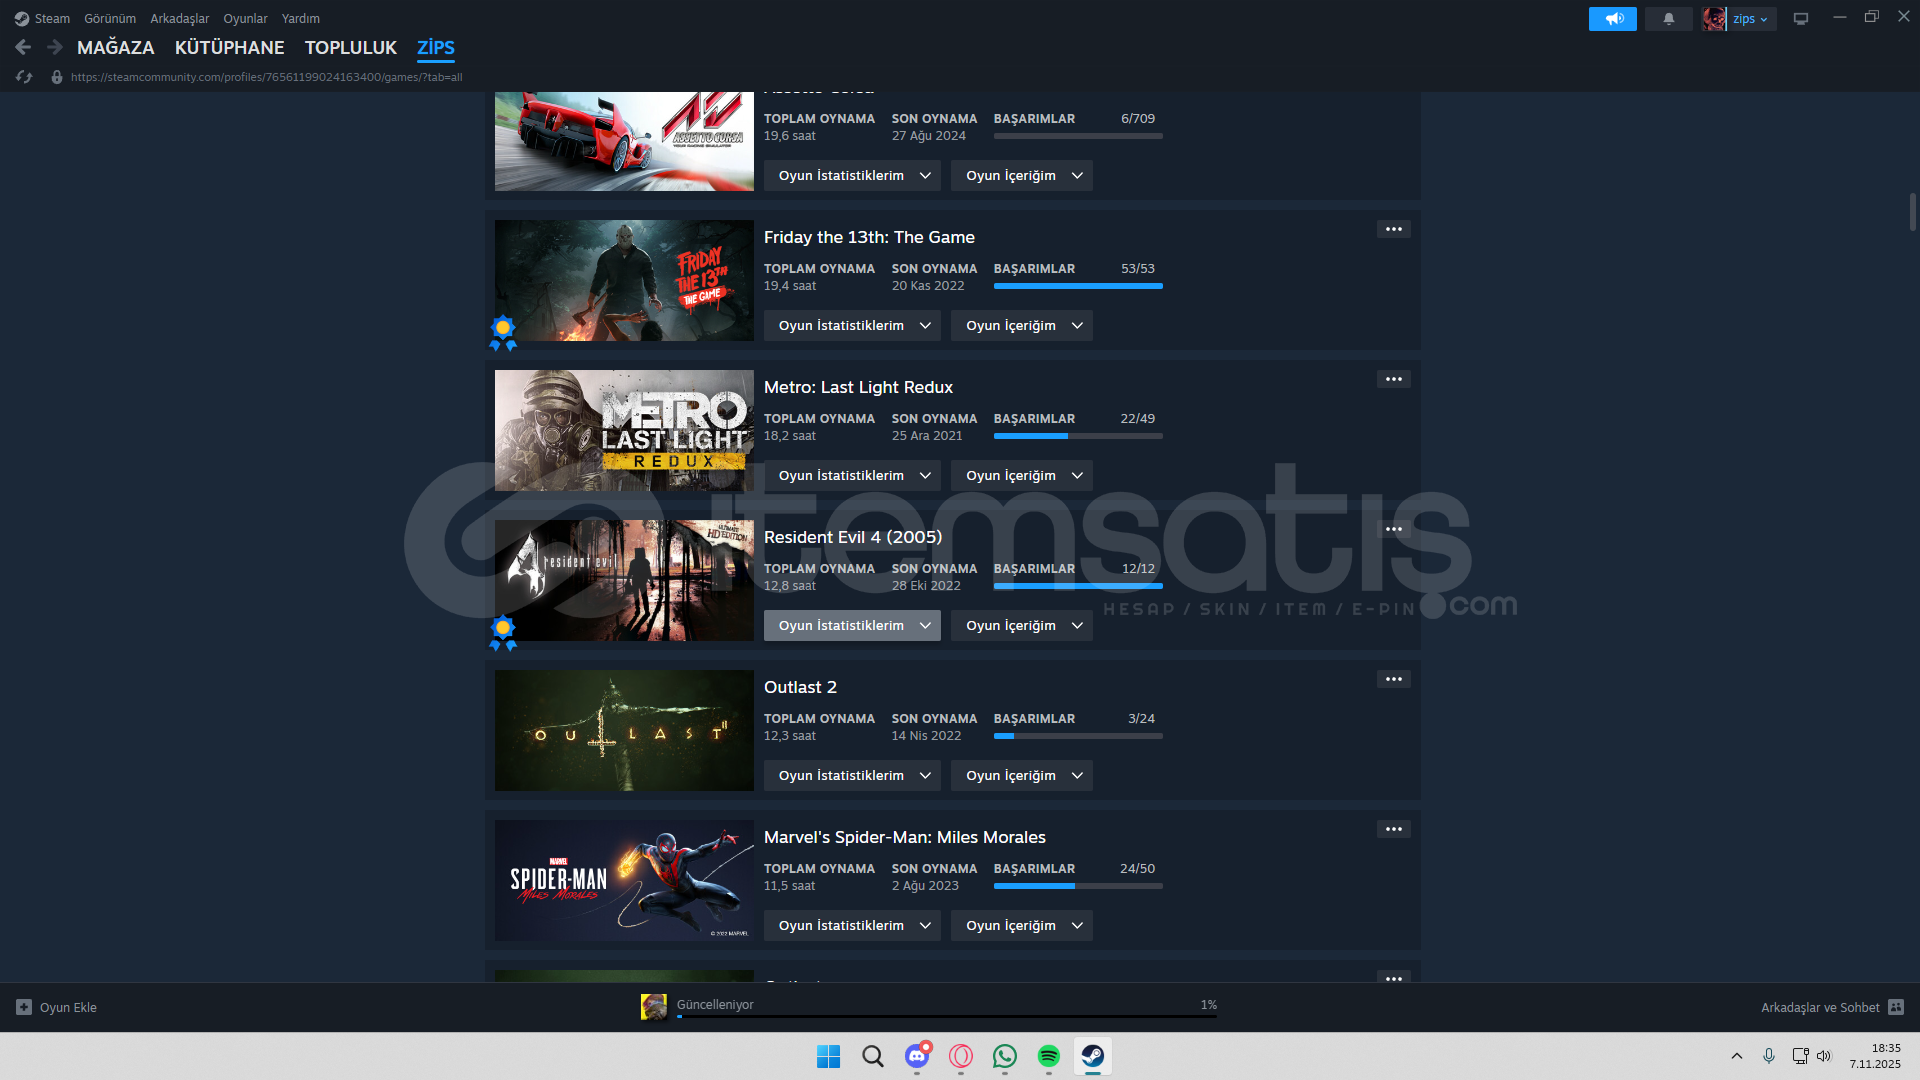Expand Oyun İstatistiklerim for Metro: Last Light Redux

pyautogui.click(x=852, y=476)
